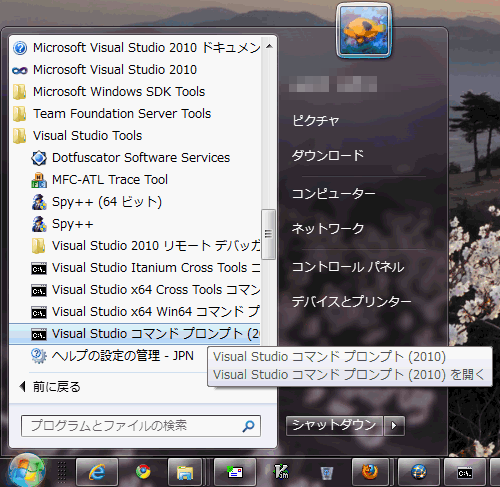Screen dimensions: 500x487
Task: Click the Windows Start orb
Action: pos(26,471)
